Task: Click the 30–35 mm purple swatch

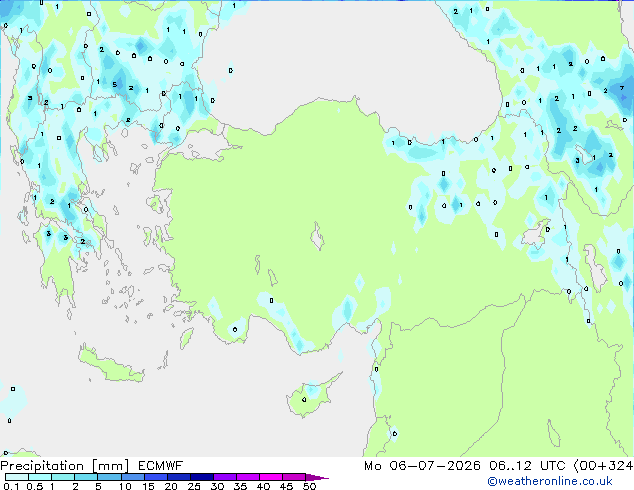Action: 224,477
